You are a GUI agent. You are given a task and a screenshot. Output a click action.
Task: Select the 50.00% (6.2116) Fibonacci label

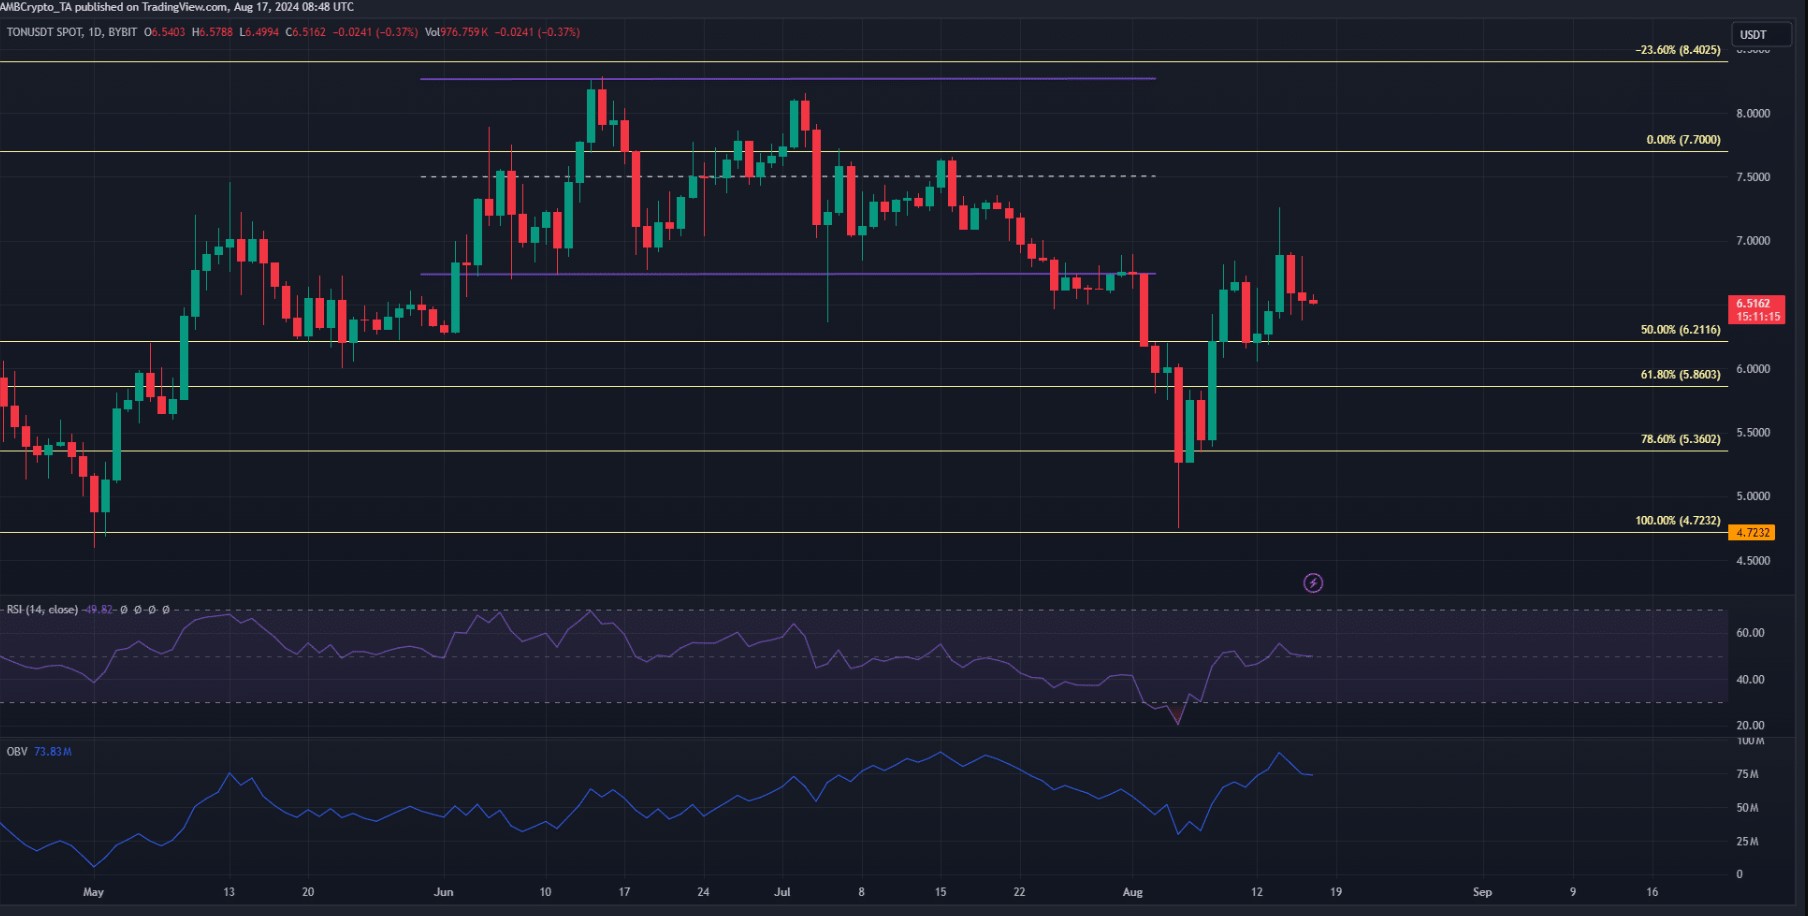tap(1680, 329)
